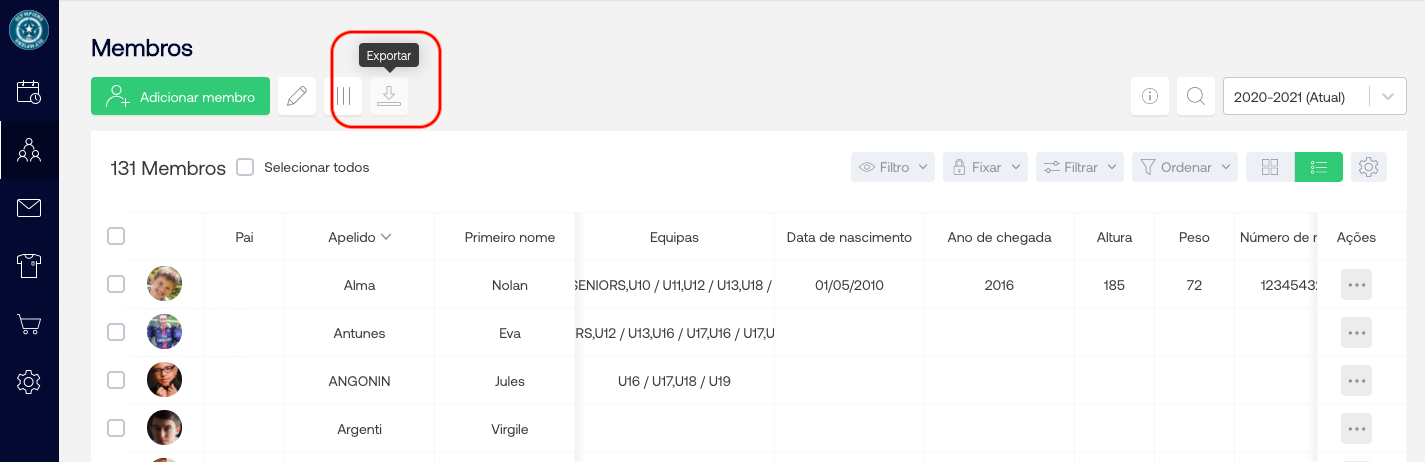The width and height of the screenshot is (1425, 462).
Task: Click Argenti Virgile's profile photo
Action: (164, 428)
